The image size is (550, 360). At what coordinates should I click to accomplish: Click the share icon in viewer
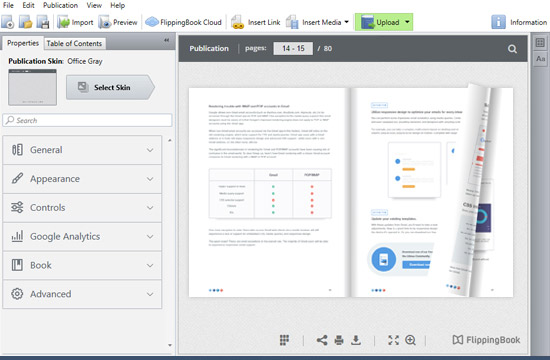322,340
